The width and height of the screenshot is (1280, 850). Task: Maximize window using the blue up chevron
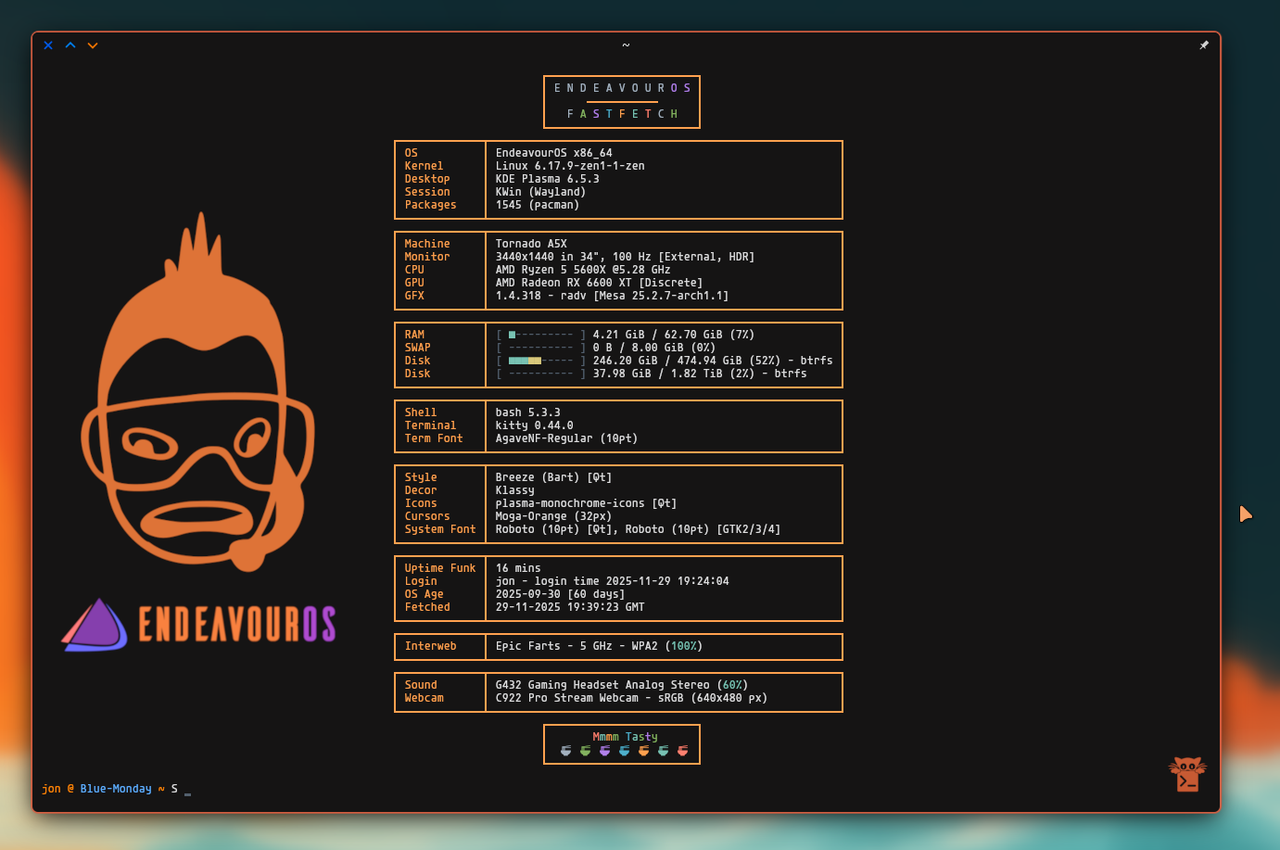(x=70, y=45)
